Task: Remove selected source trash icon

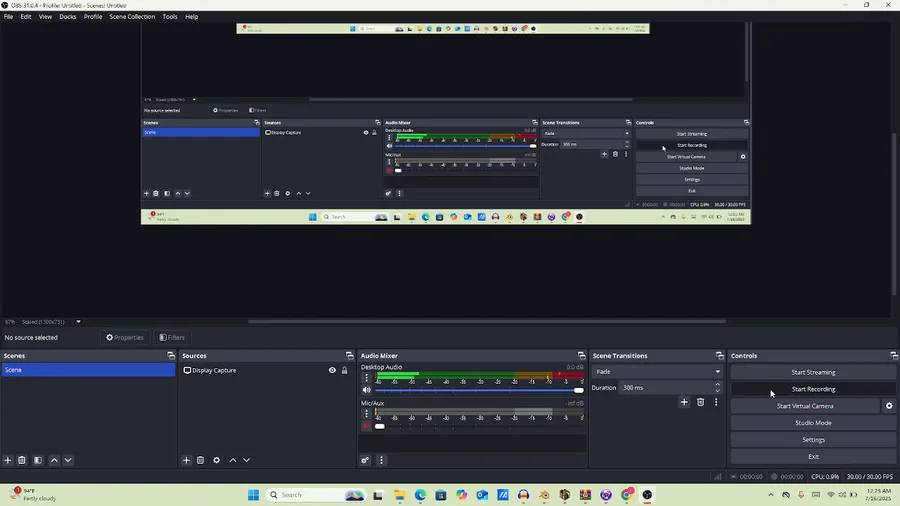Action: point(200,460)
